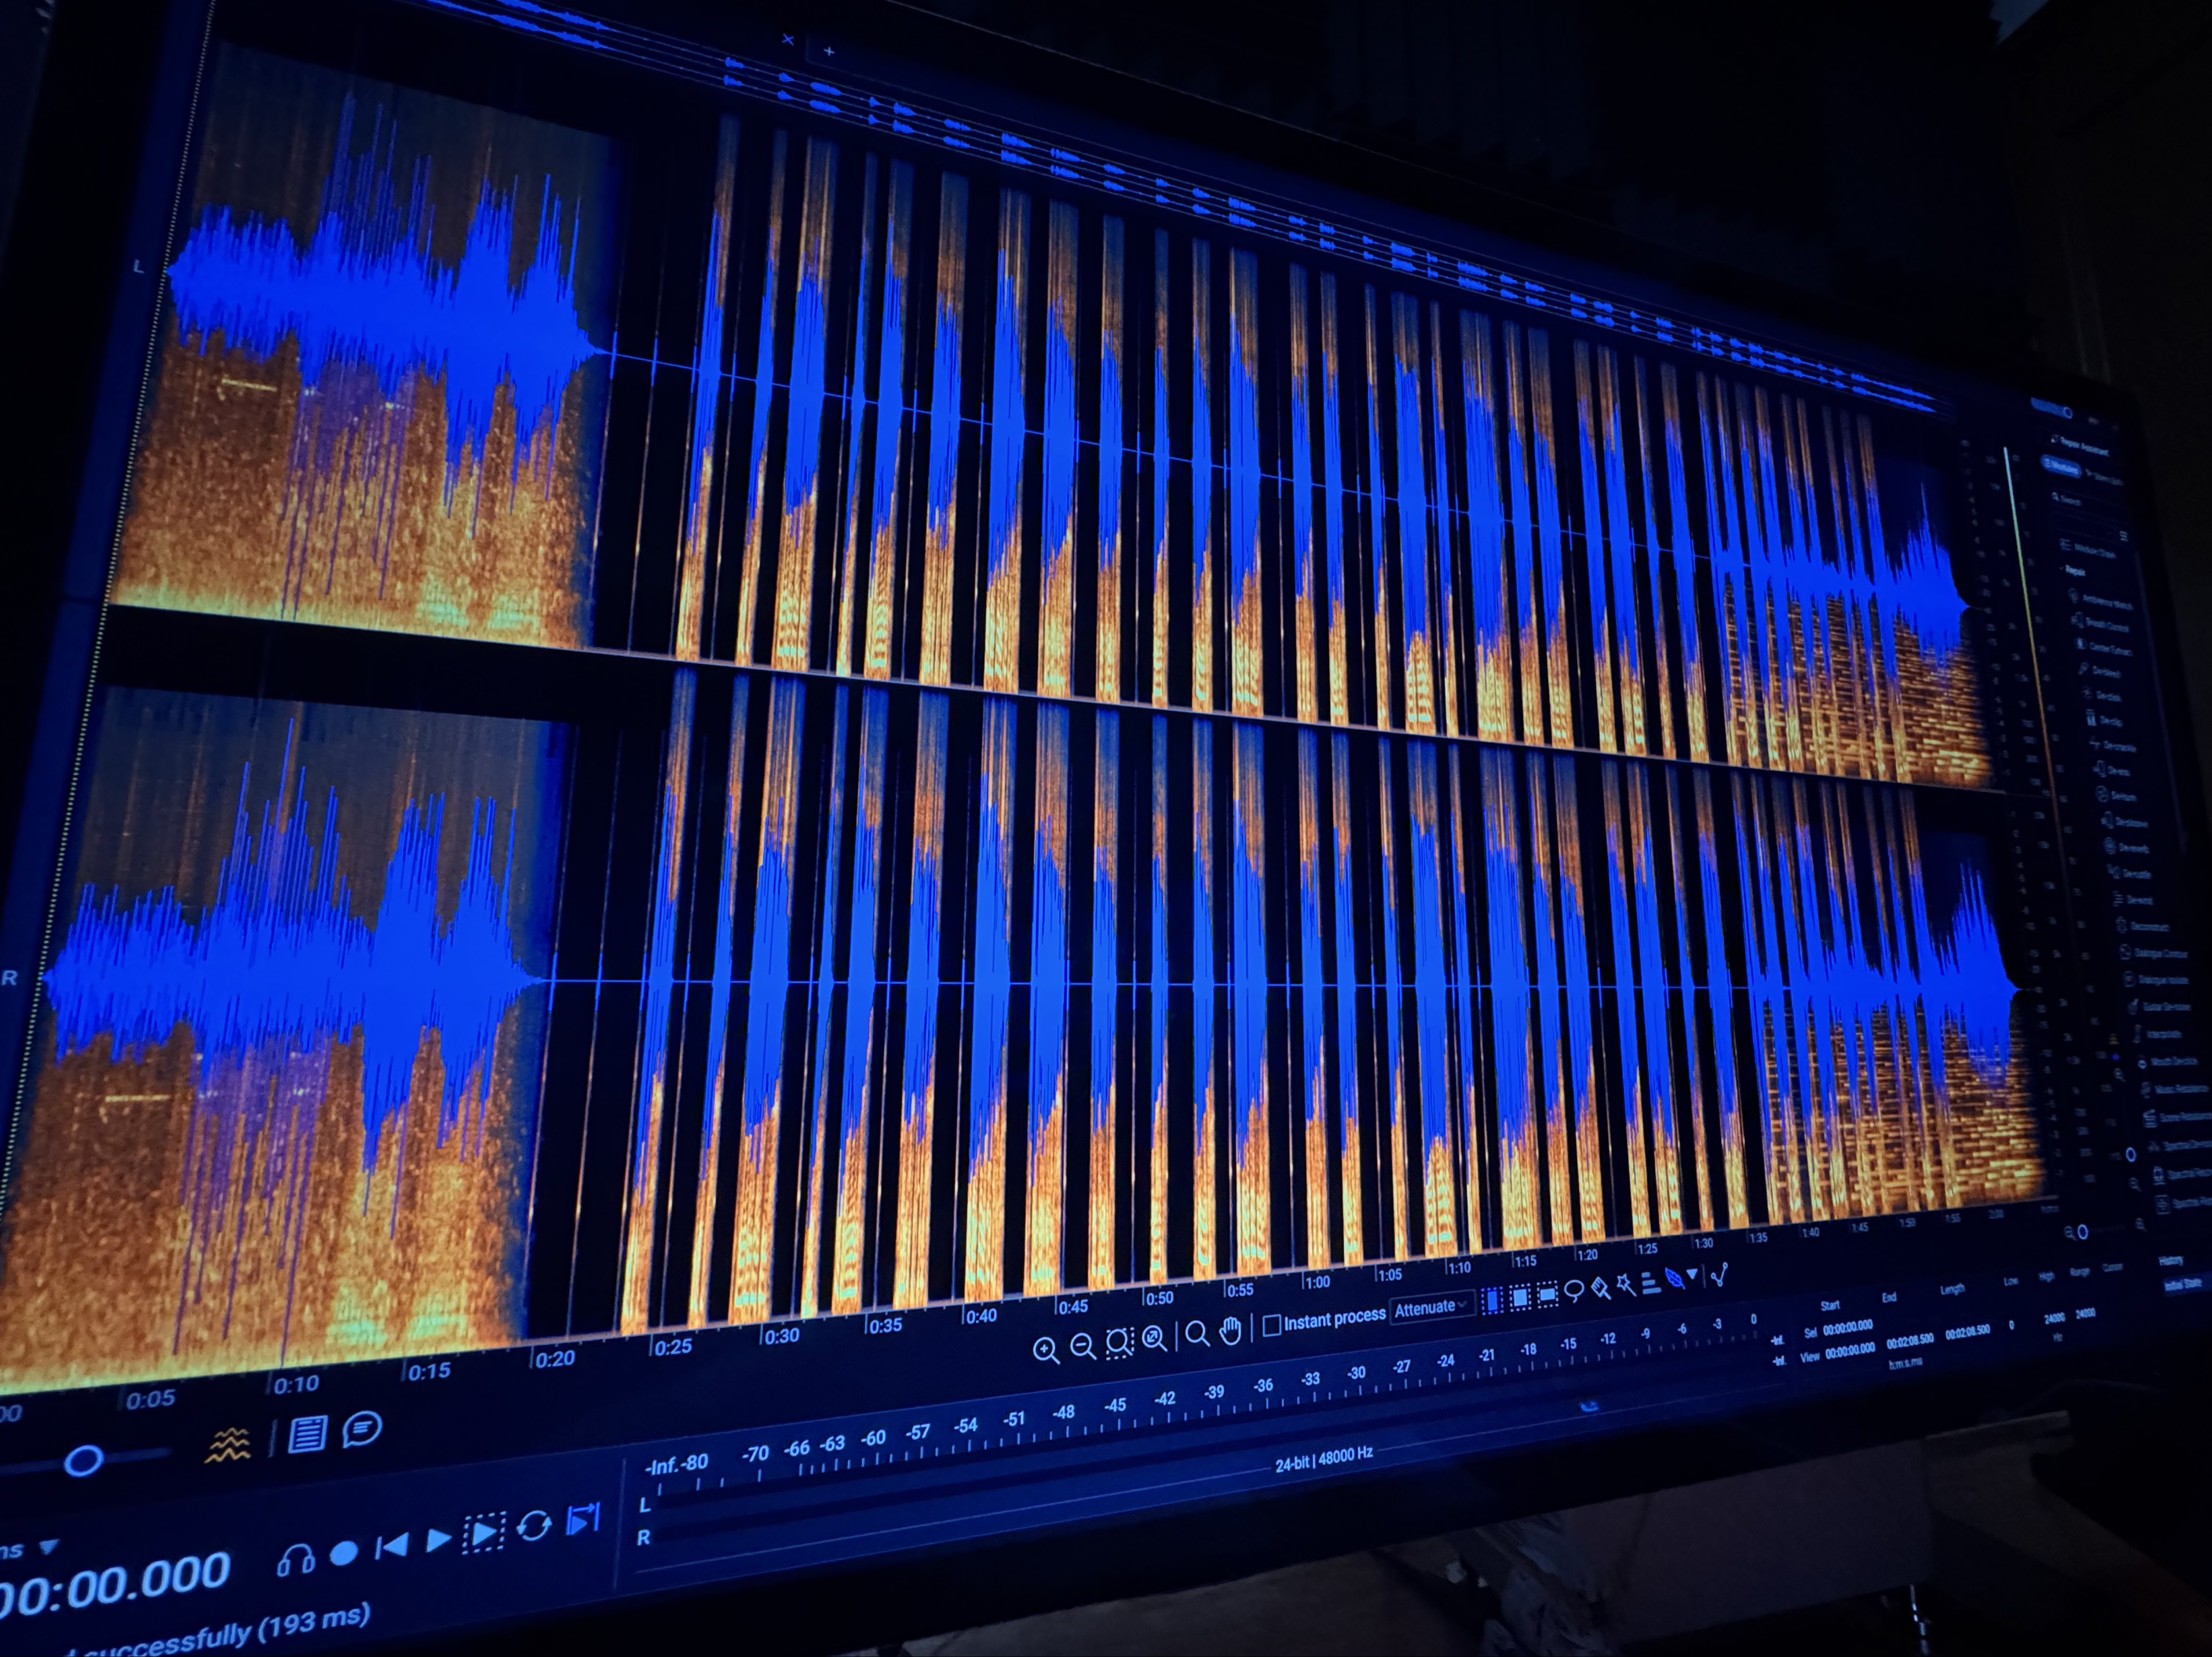2212x1657 pixels.
Task: Click the play selection button
Action: click(x=483, y=1534)
